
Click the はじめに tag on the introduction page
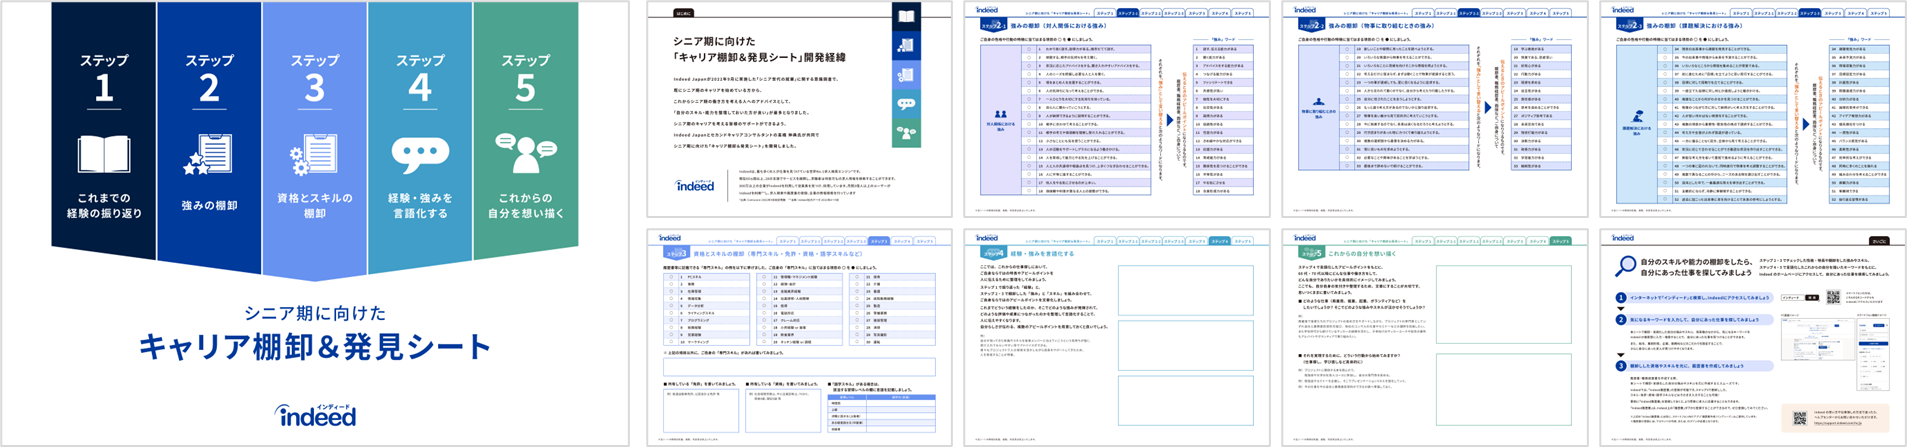(x=684, y=14)
